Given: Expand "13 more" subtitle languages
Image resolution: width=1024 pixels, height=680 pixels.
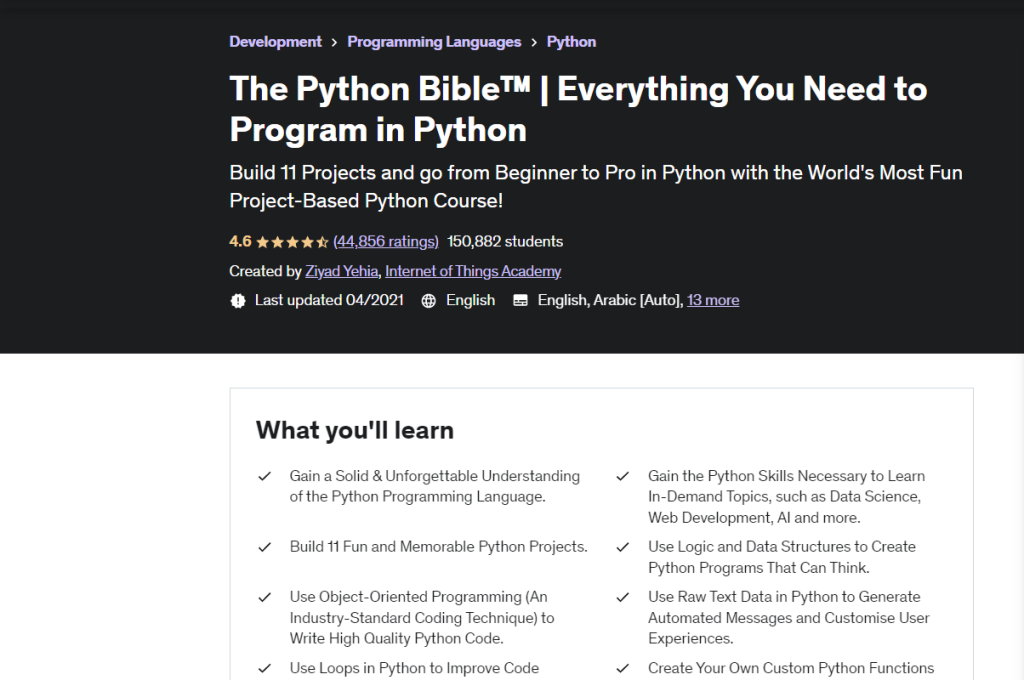Looking at the screenshot, I should 713,300.
